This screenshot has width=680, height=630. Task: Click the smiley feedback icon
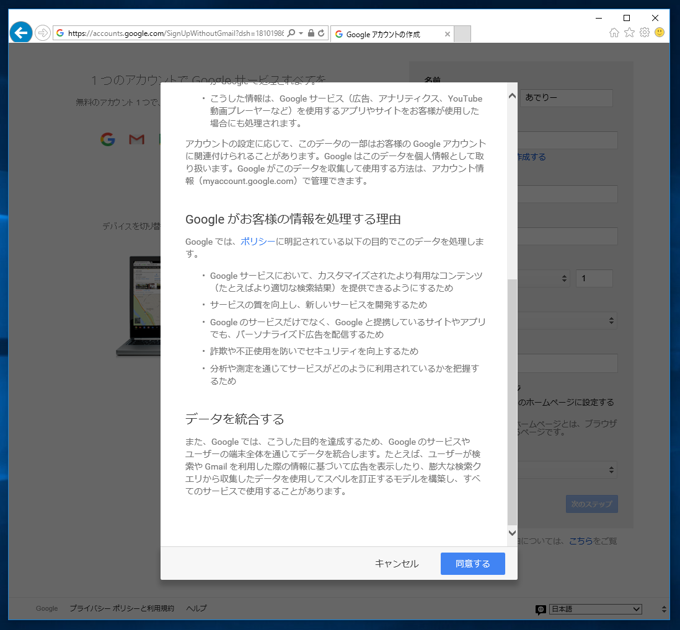(659, 33)
